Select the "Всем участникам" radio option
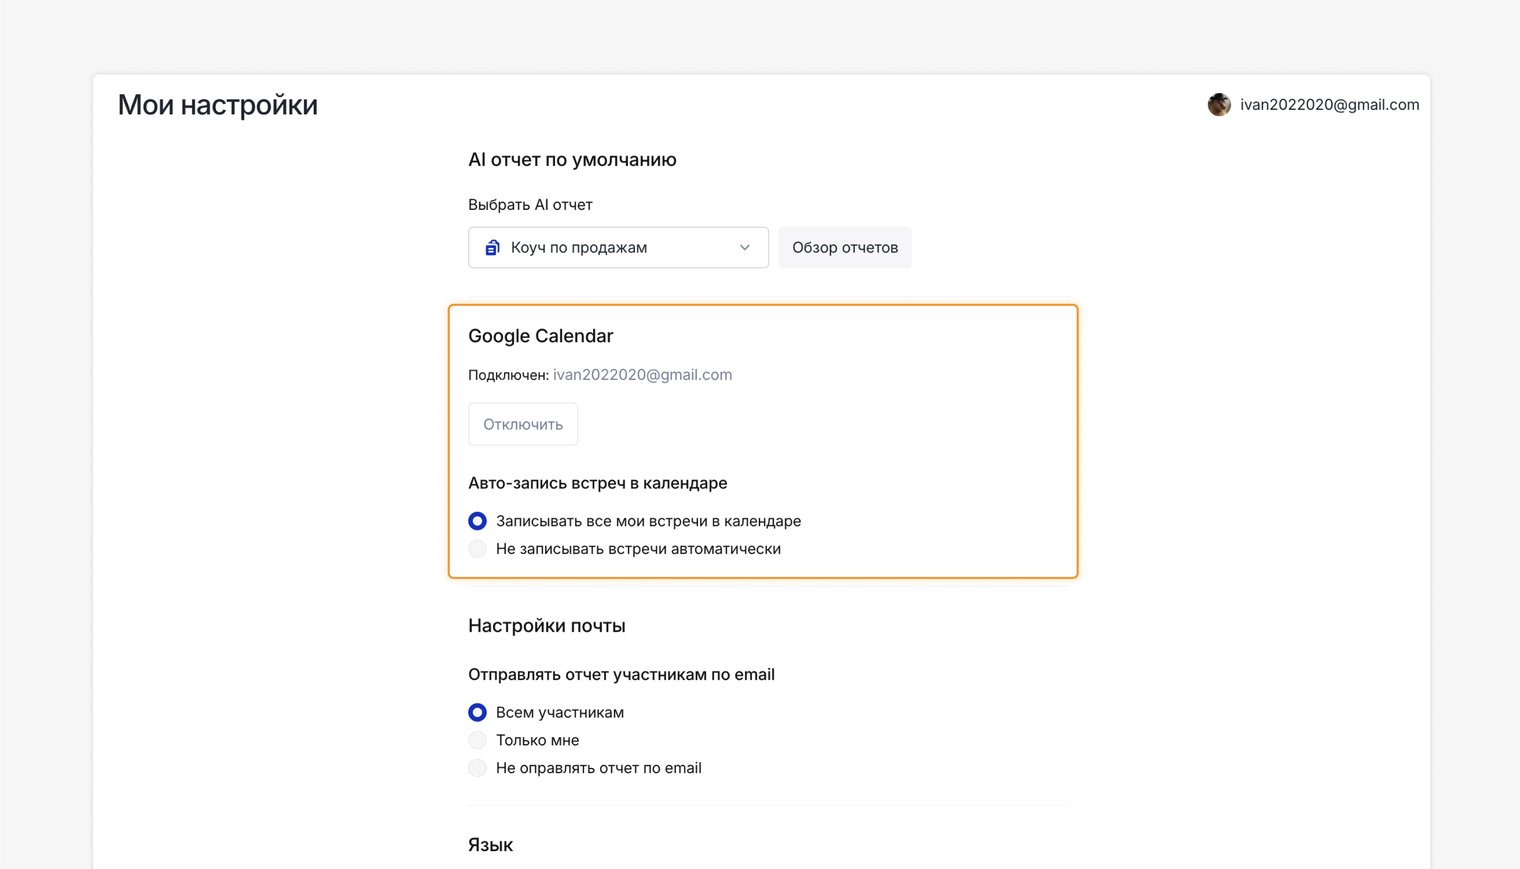This screenshot has width=1520, height=869. pos(478,713)
